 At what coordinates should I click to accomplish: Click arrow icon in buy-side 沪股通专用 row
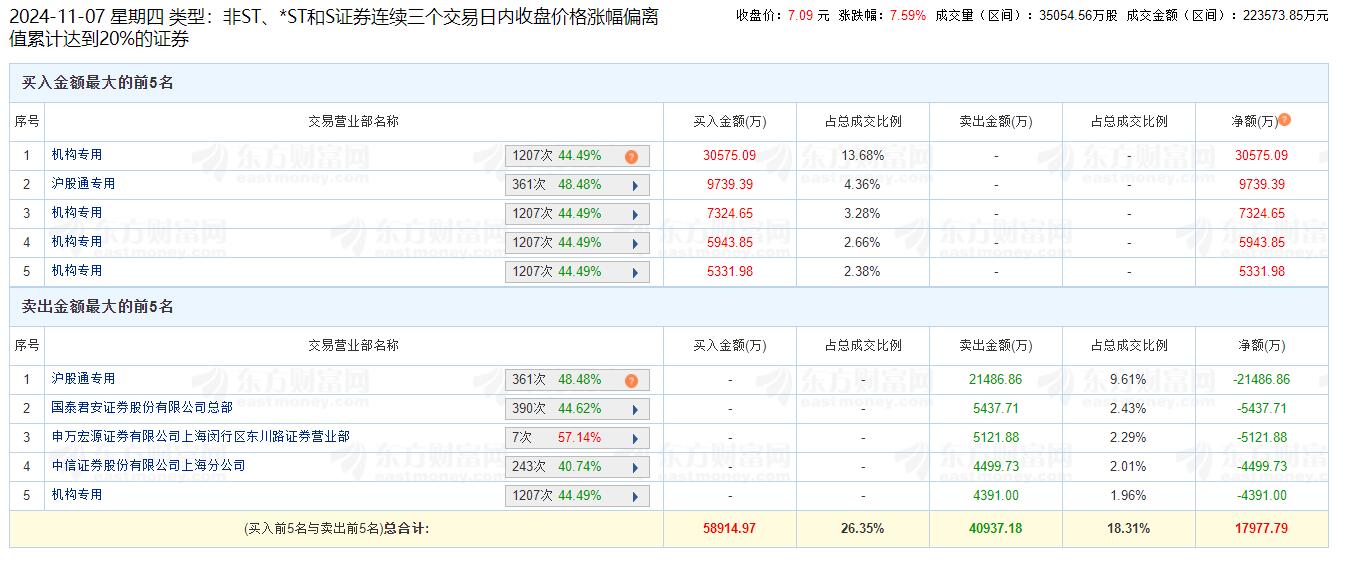click(x=635, y=186)
